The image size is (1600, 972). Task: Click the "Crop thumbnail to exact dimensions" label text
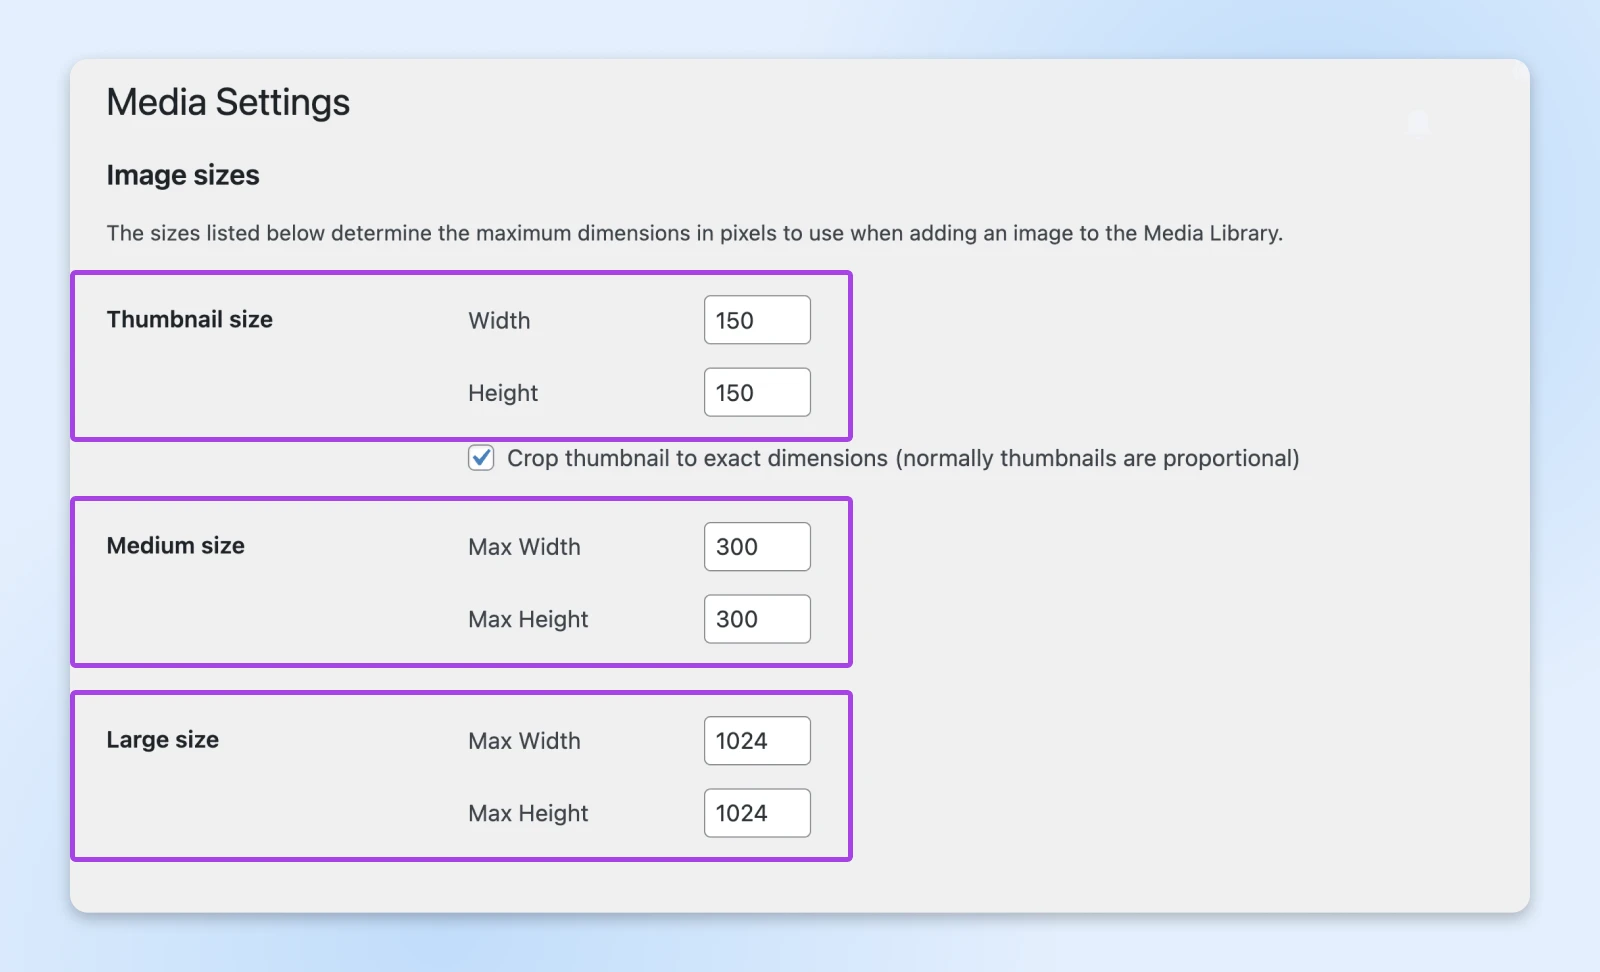click(902, 458)
